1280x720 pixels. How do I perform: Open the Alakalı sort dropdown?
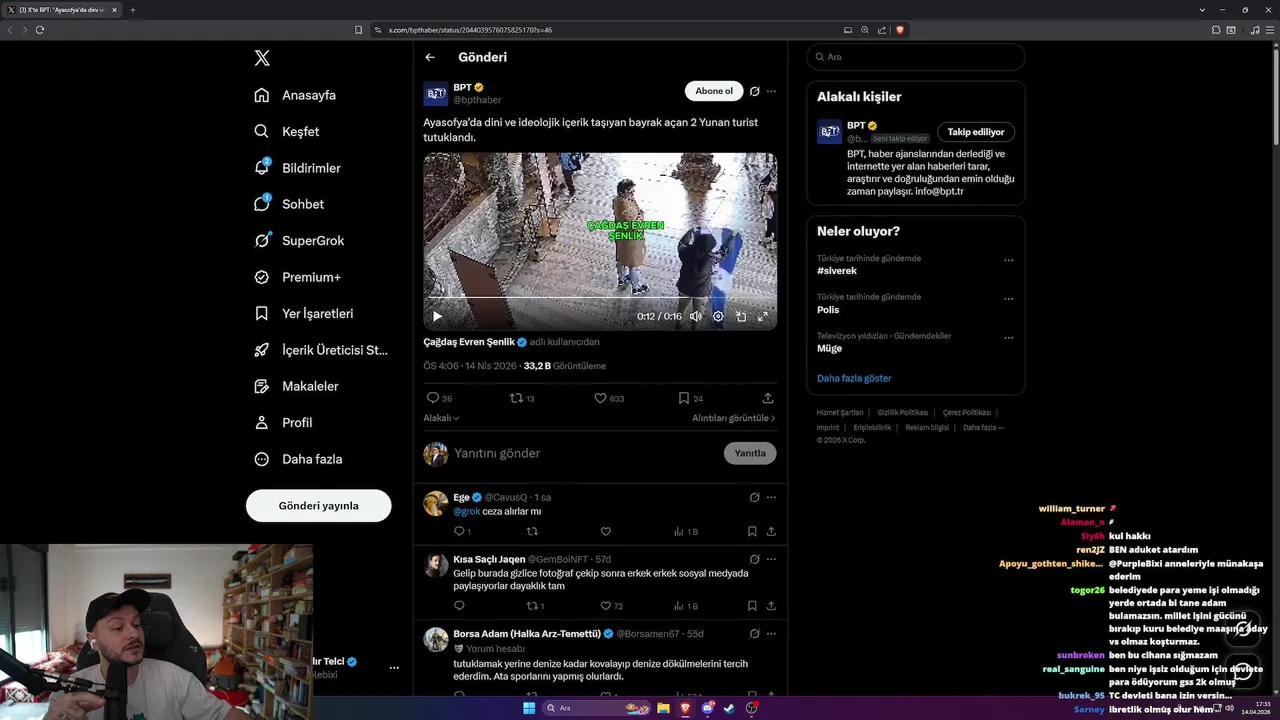tap(441, 418)
